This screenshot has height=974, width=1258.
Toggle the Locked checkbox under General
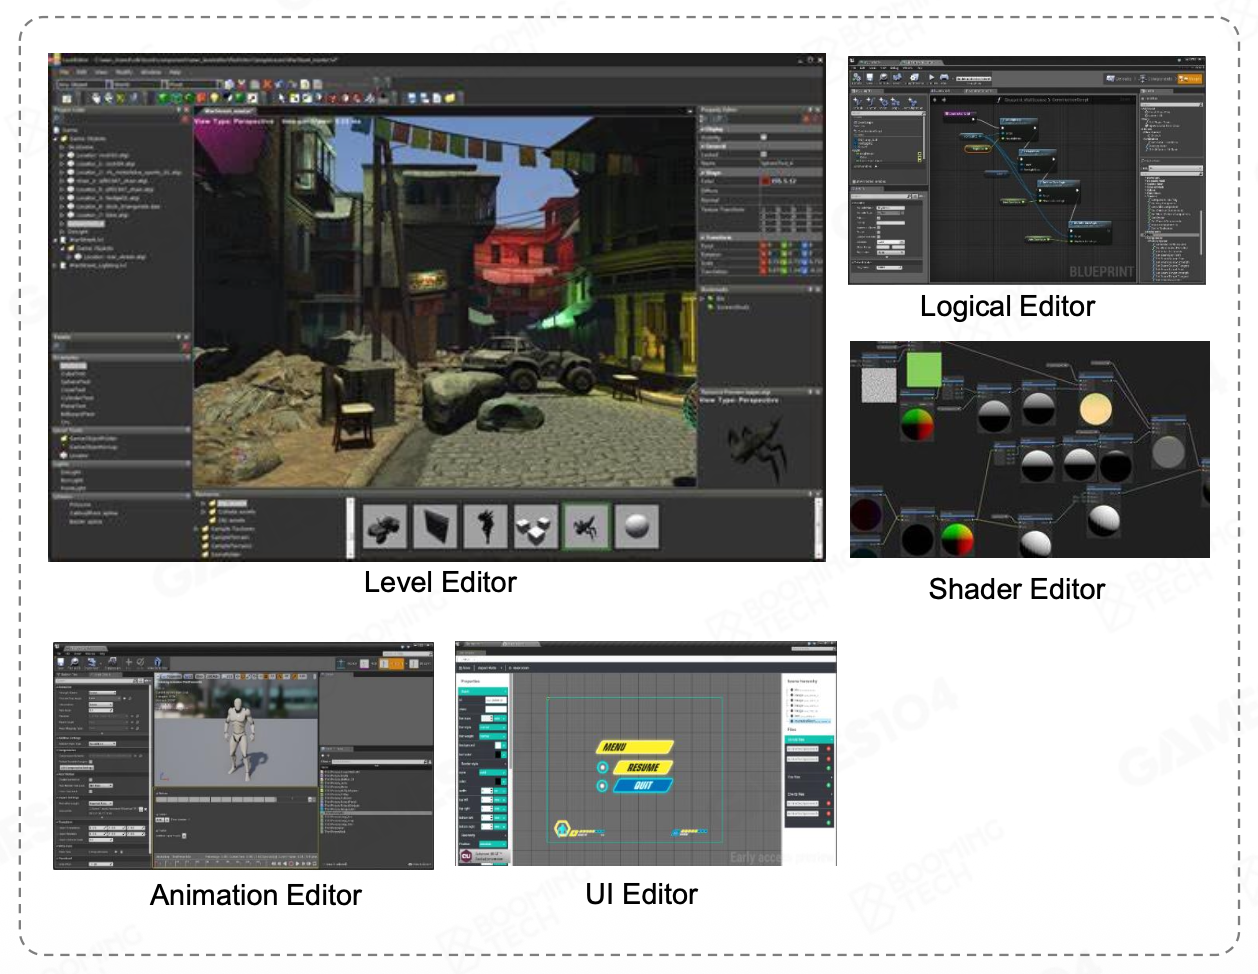pos(764,155)
